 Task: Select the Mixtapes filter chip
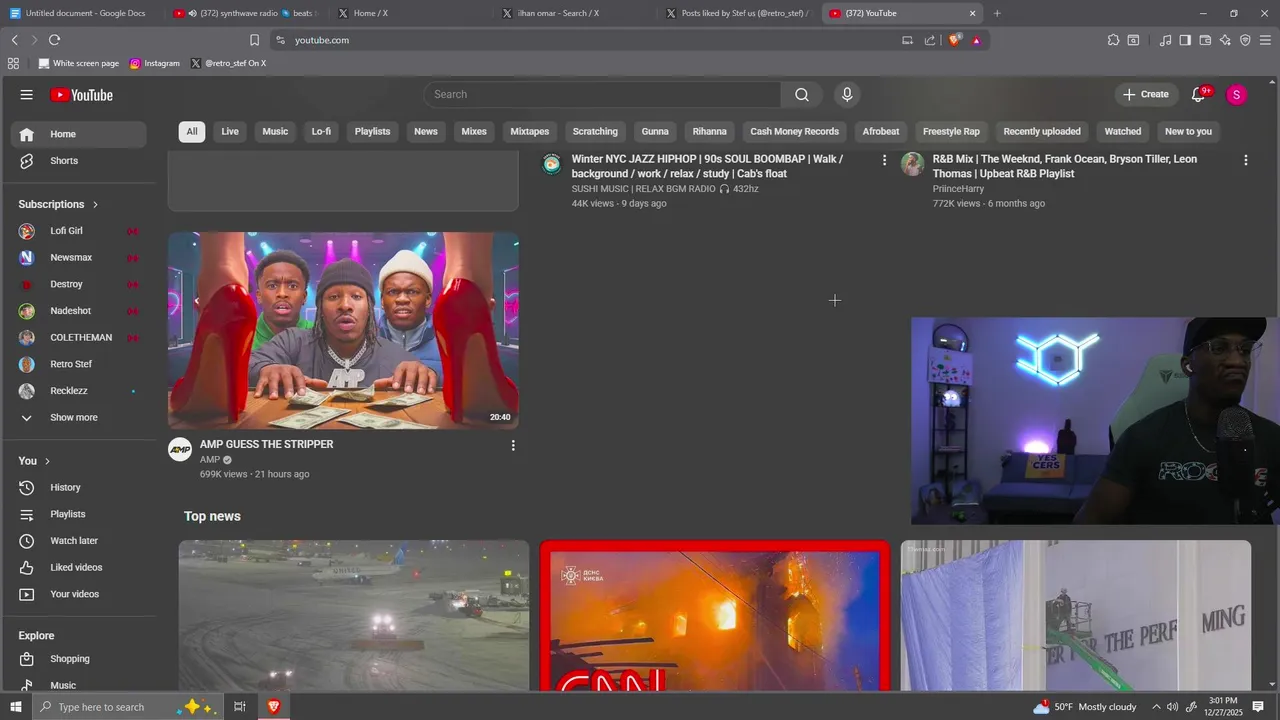pyautogui.click(x=530, y=132)
